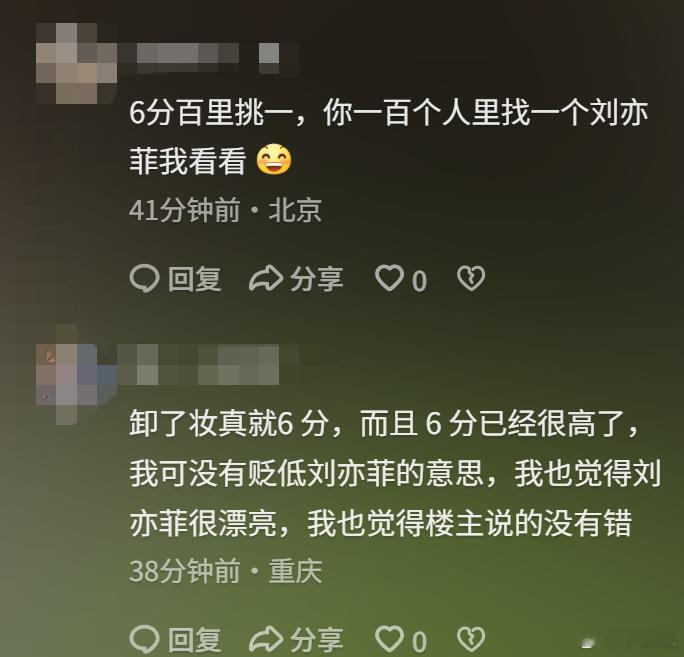Click the 38分钟前 · 重庆 timestamp
Viewport: 684px width, 657px height.
[226, 571]
